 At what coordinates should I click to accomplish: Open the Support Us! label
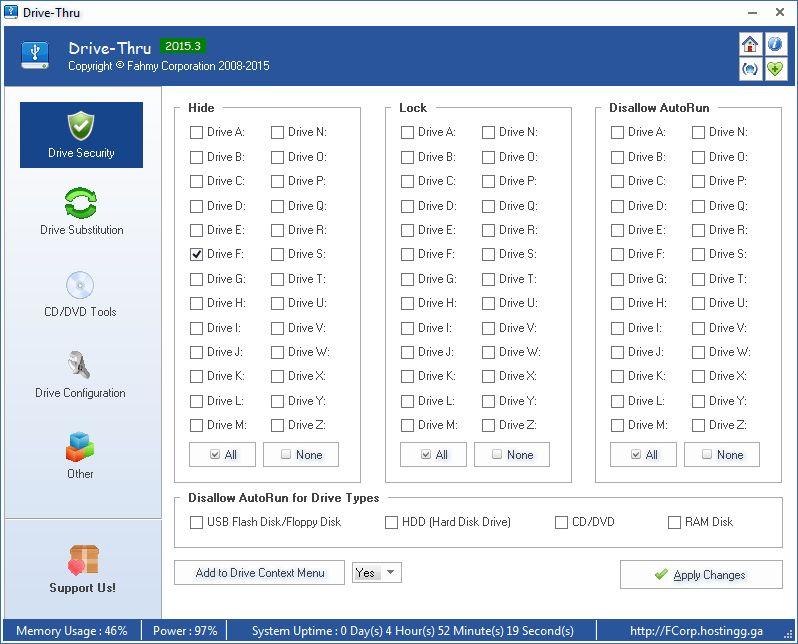pyautogui.click(x=82, y=587)
